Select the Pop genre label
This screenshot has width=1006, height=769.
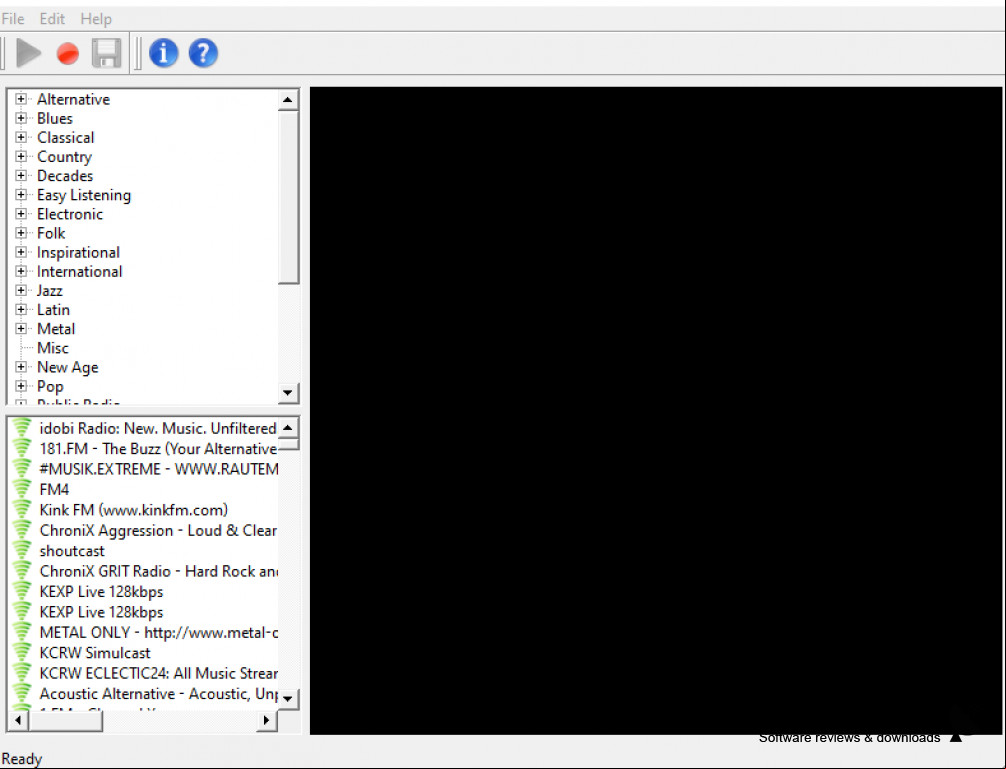tap(50, 387)
